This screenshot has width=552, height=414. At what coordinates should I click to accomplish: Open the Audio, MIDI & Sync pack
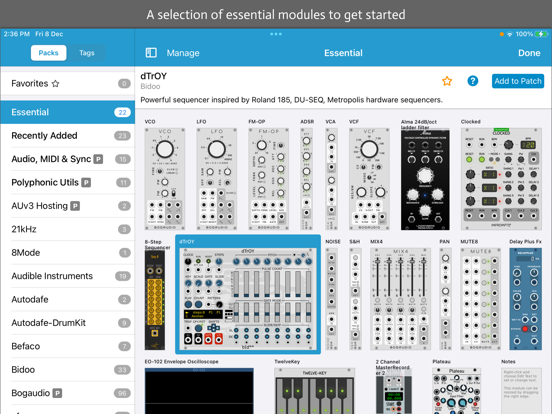[x=68, y=159]
